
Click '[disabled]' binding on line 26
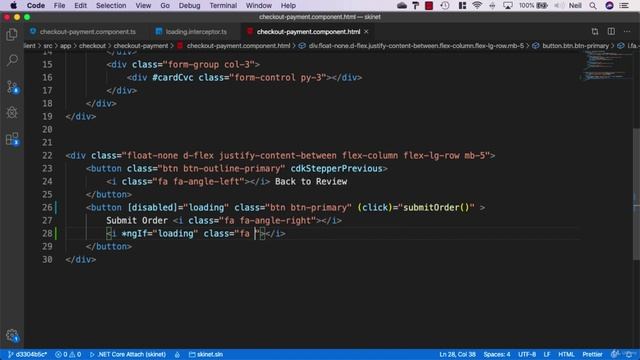pyautogui.click(x=152, y=207)
